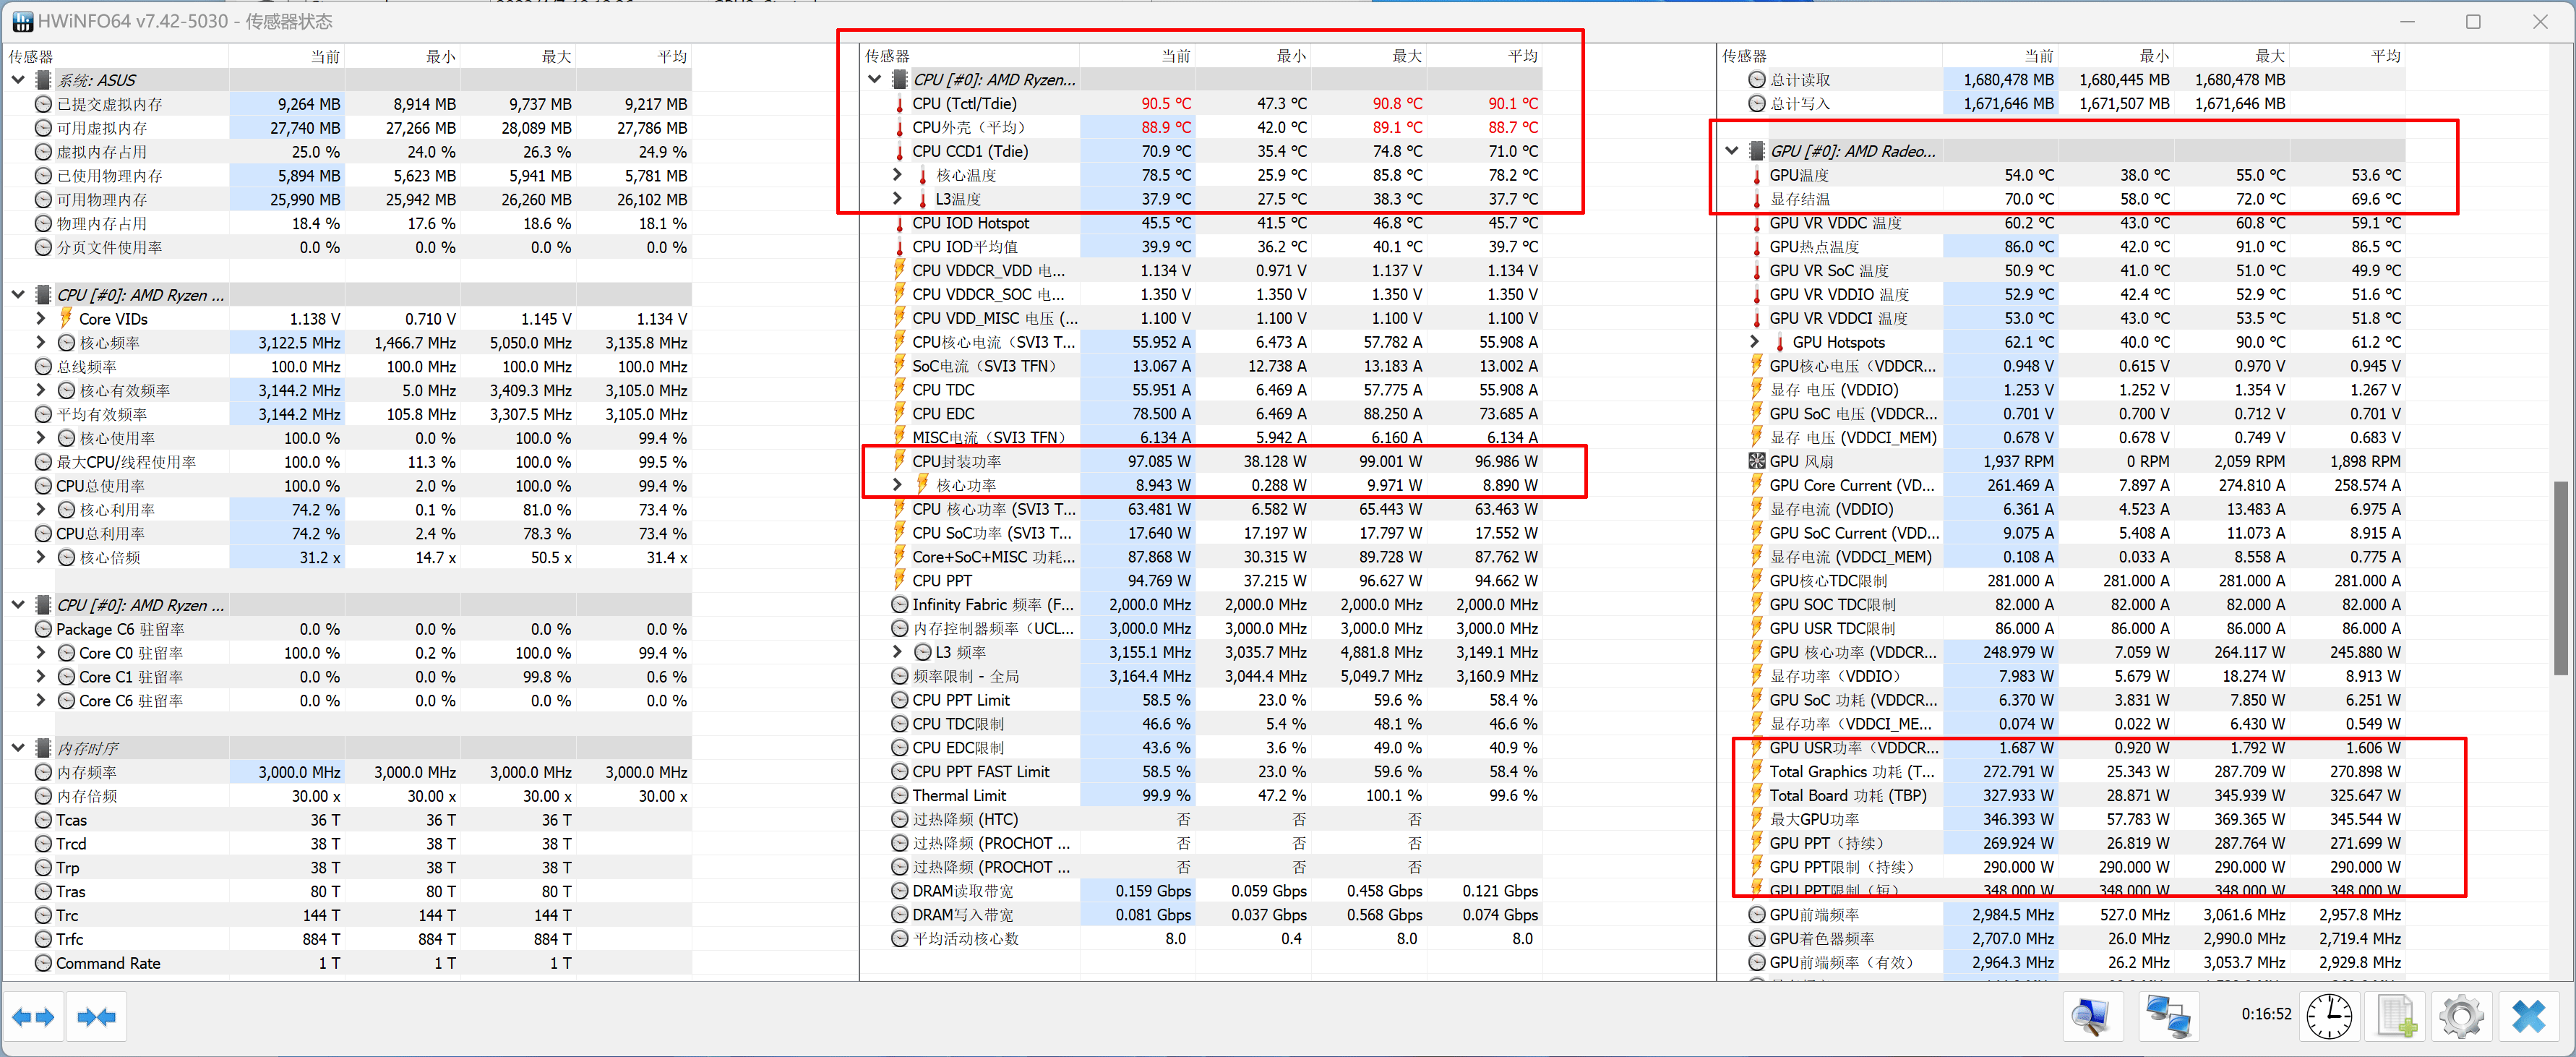The height and width of the screenshot is (1057, 2576).
Task: Collapse CPU [#0] group containing Core VIDs
Action: coord(18,294)
